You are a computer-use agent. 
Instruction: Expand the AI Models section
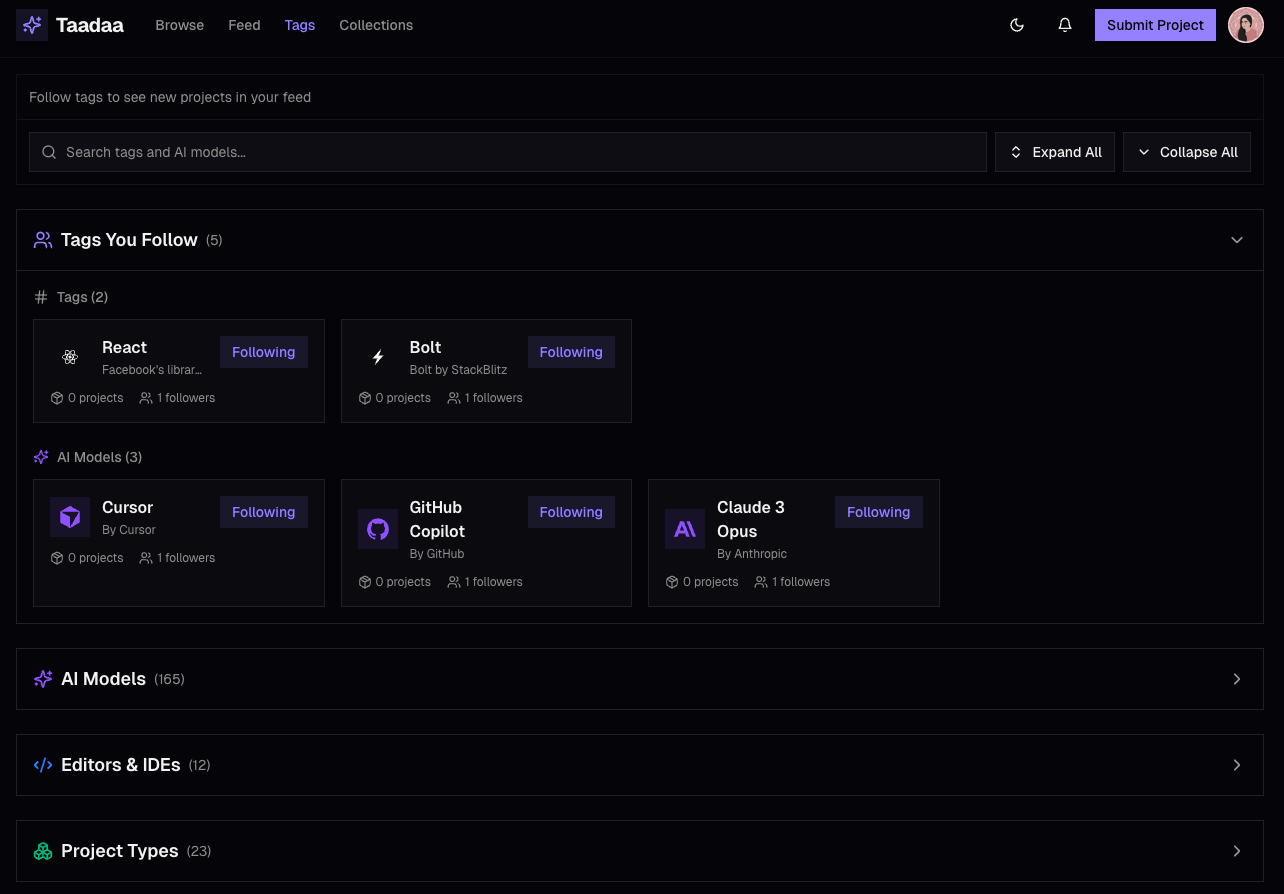(1237, 679)
